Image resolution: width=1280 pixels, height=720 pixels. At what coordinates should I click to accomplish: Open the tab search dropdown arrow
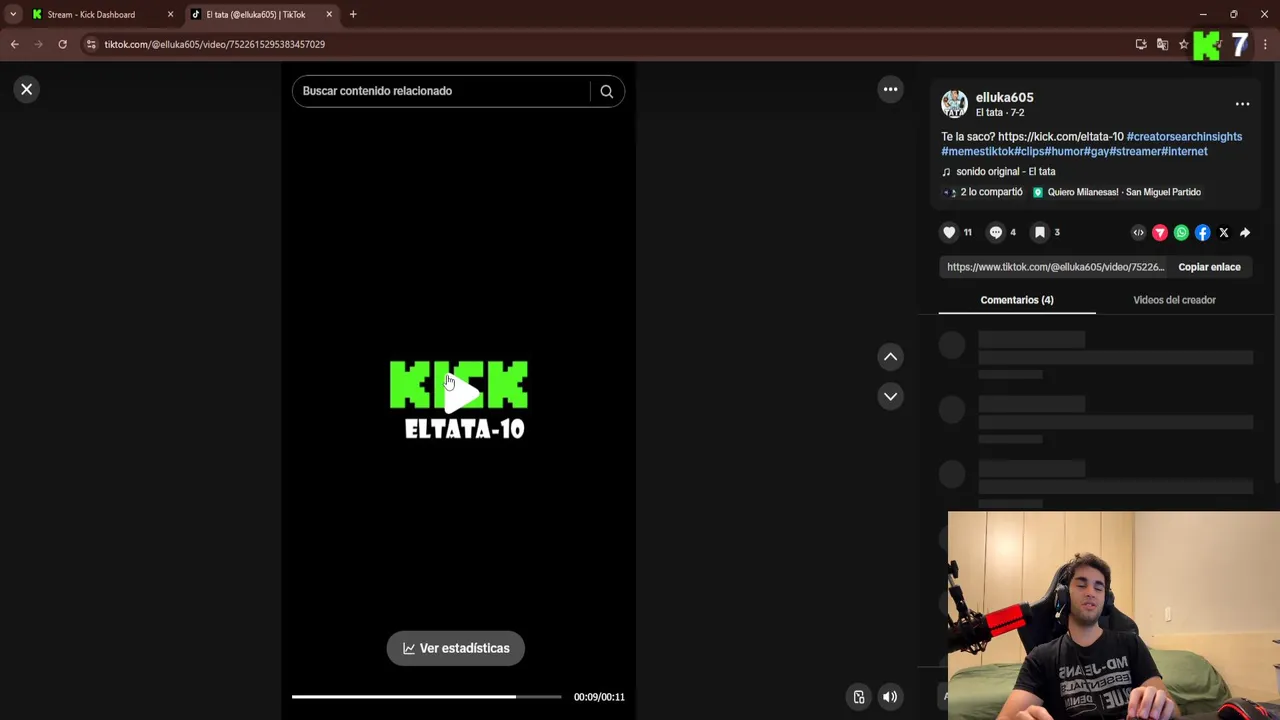pyautogui.click(x=13, y=15)
